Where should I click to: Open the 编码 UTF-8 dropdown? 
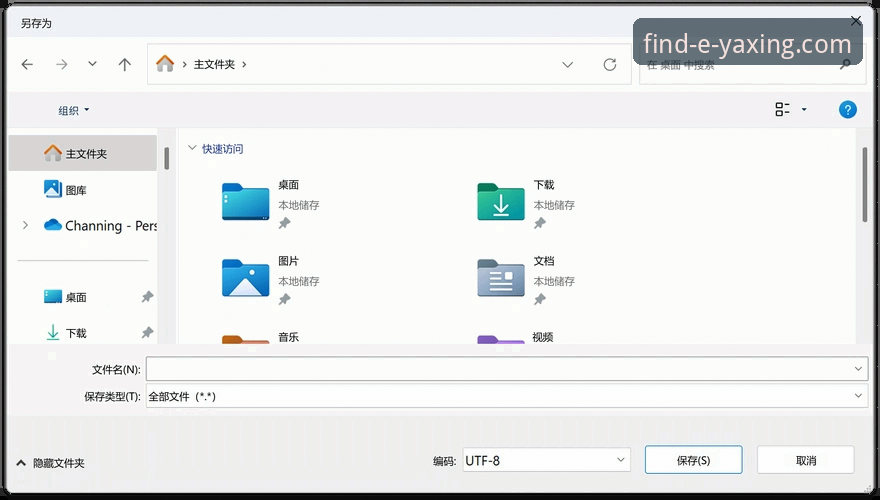[x=546, y=460]
